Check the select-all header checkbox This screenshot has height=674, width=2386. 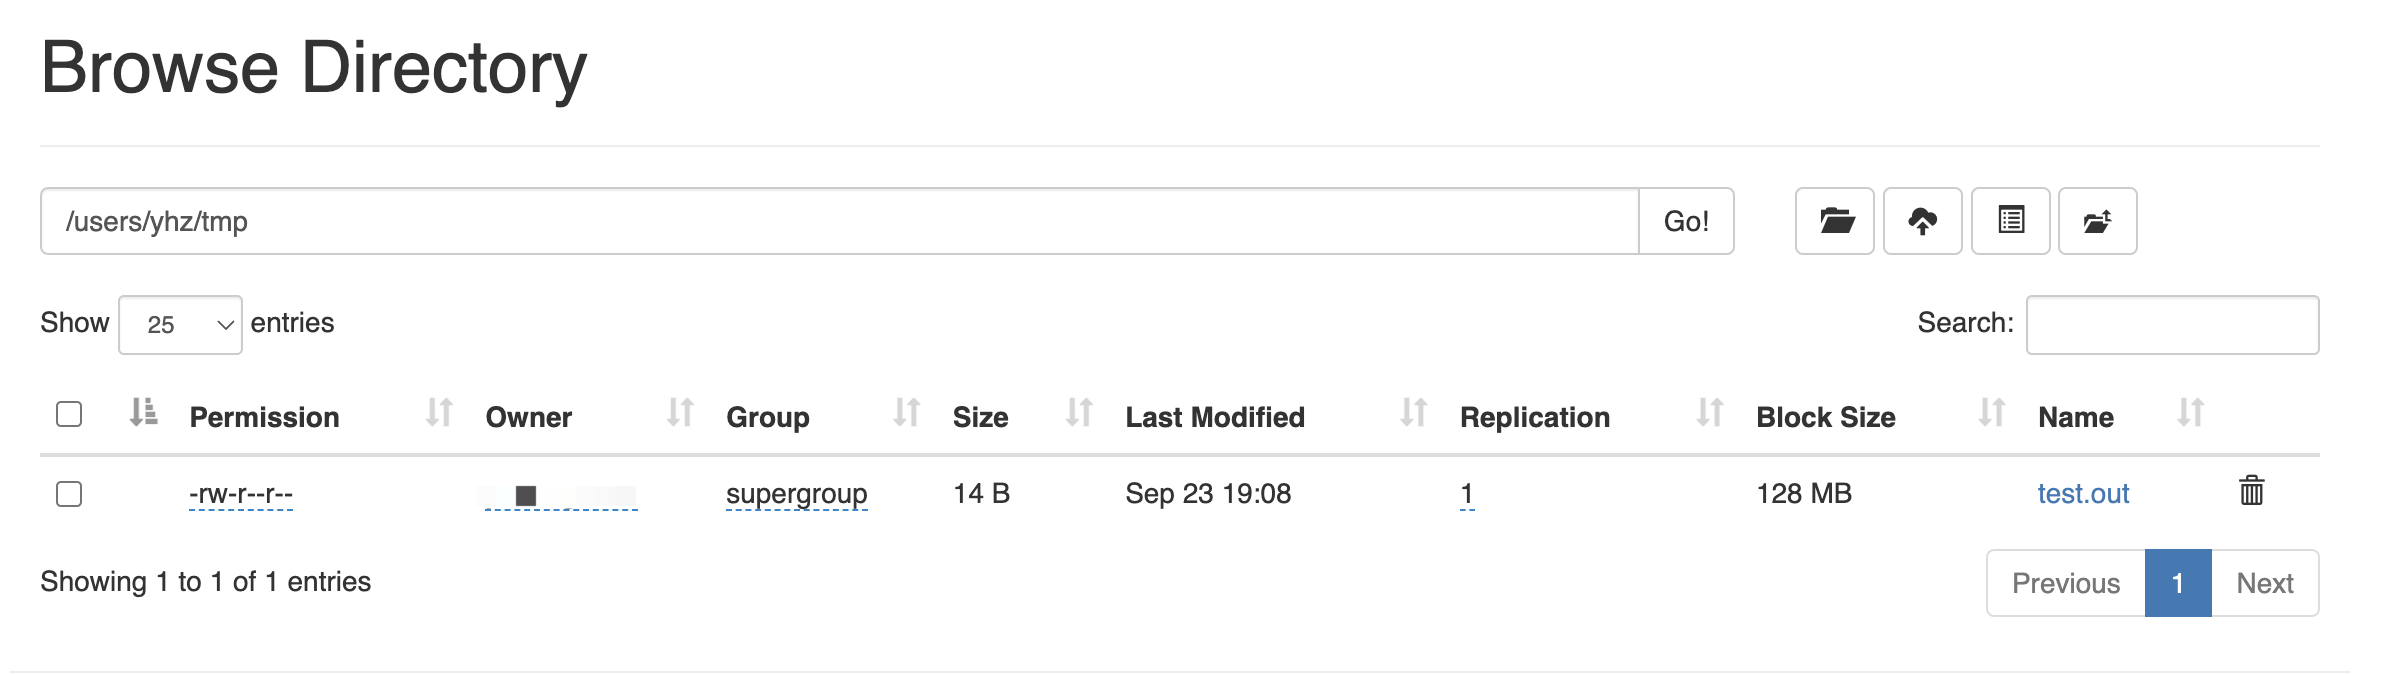(69, 414)
